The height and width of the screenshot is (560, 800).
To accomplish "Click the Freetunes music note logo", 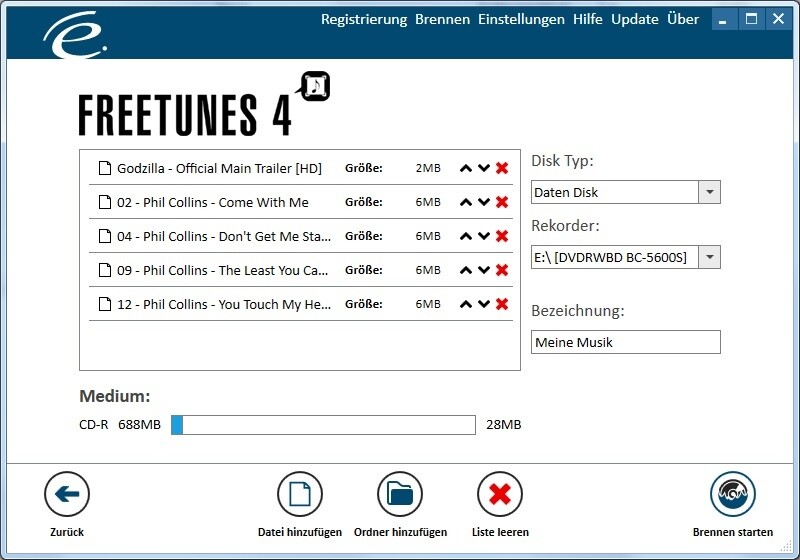I will [x=315, y=87].
